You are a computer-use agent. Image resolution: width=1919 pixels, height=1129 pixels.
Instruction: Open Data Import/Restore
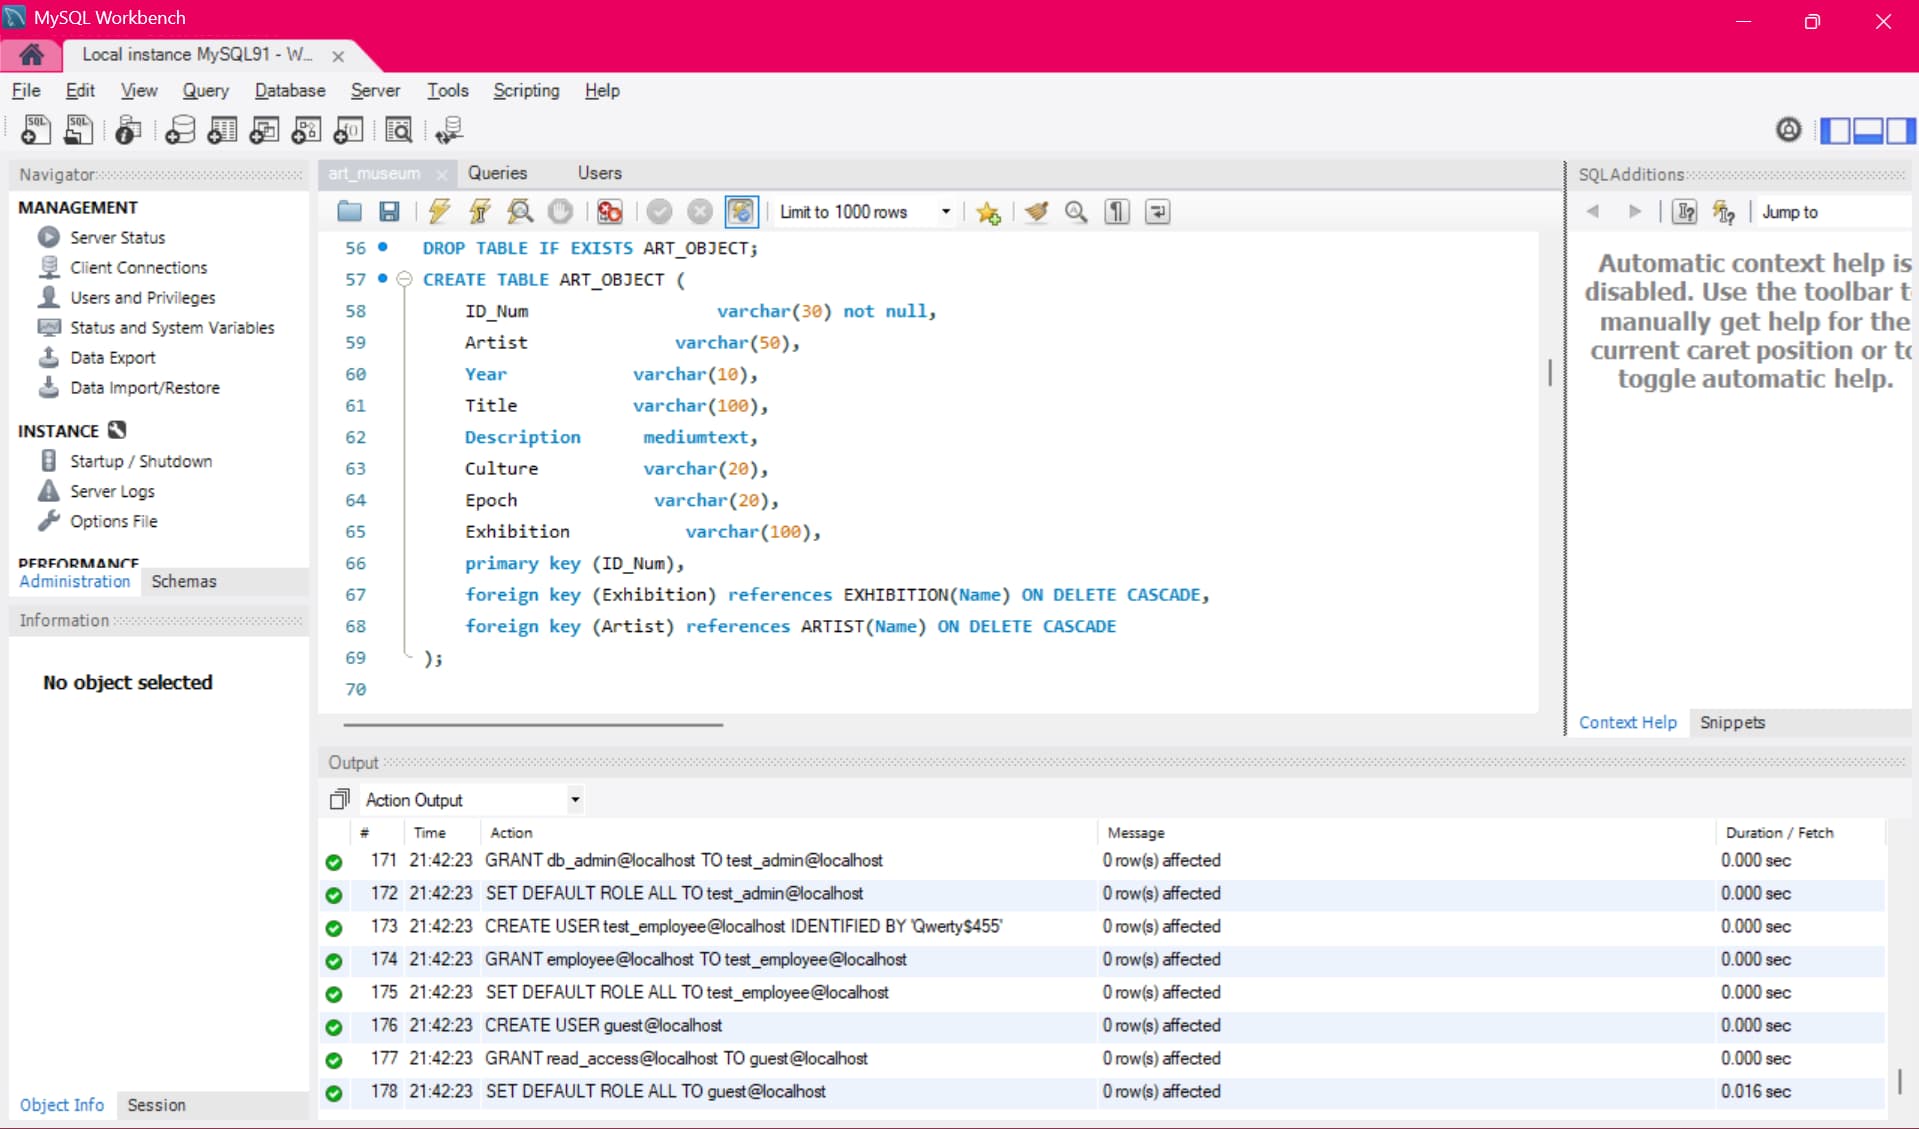[144, 387]
